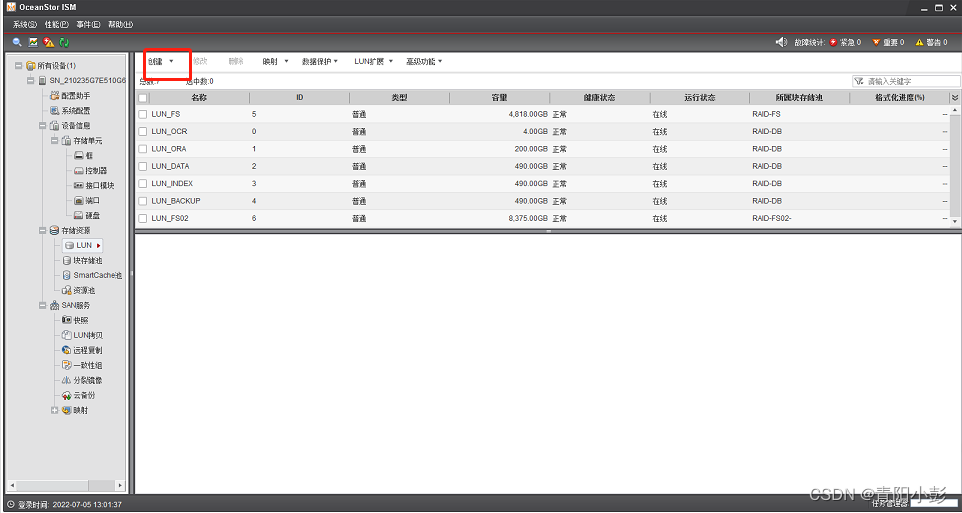
Task: Click the speaker alarm sound icon
Action: pyautogui.click(x=781, y=42)
